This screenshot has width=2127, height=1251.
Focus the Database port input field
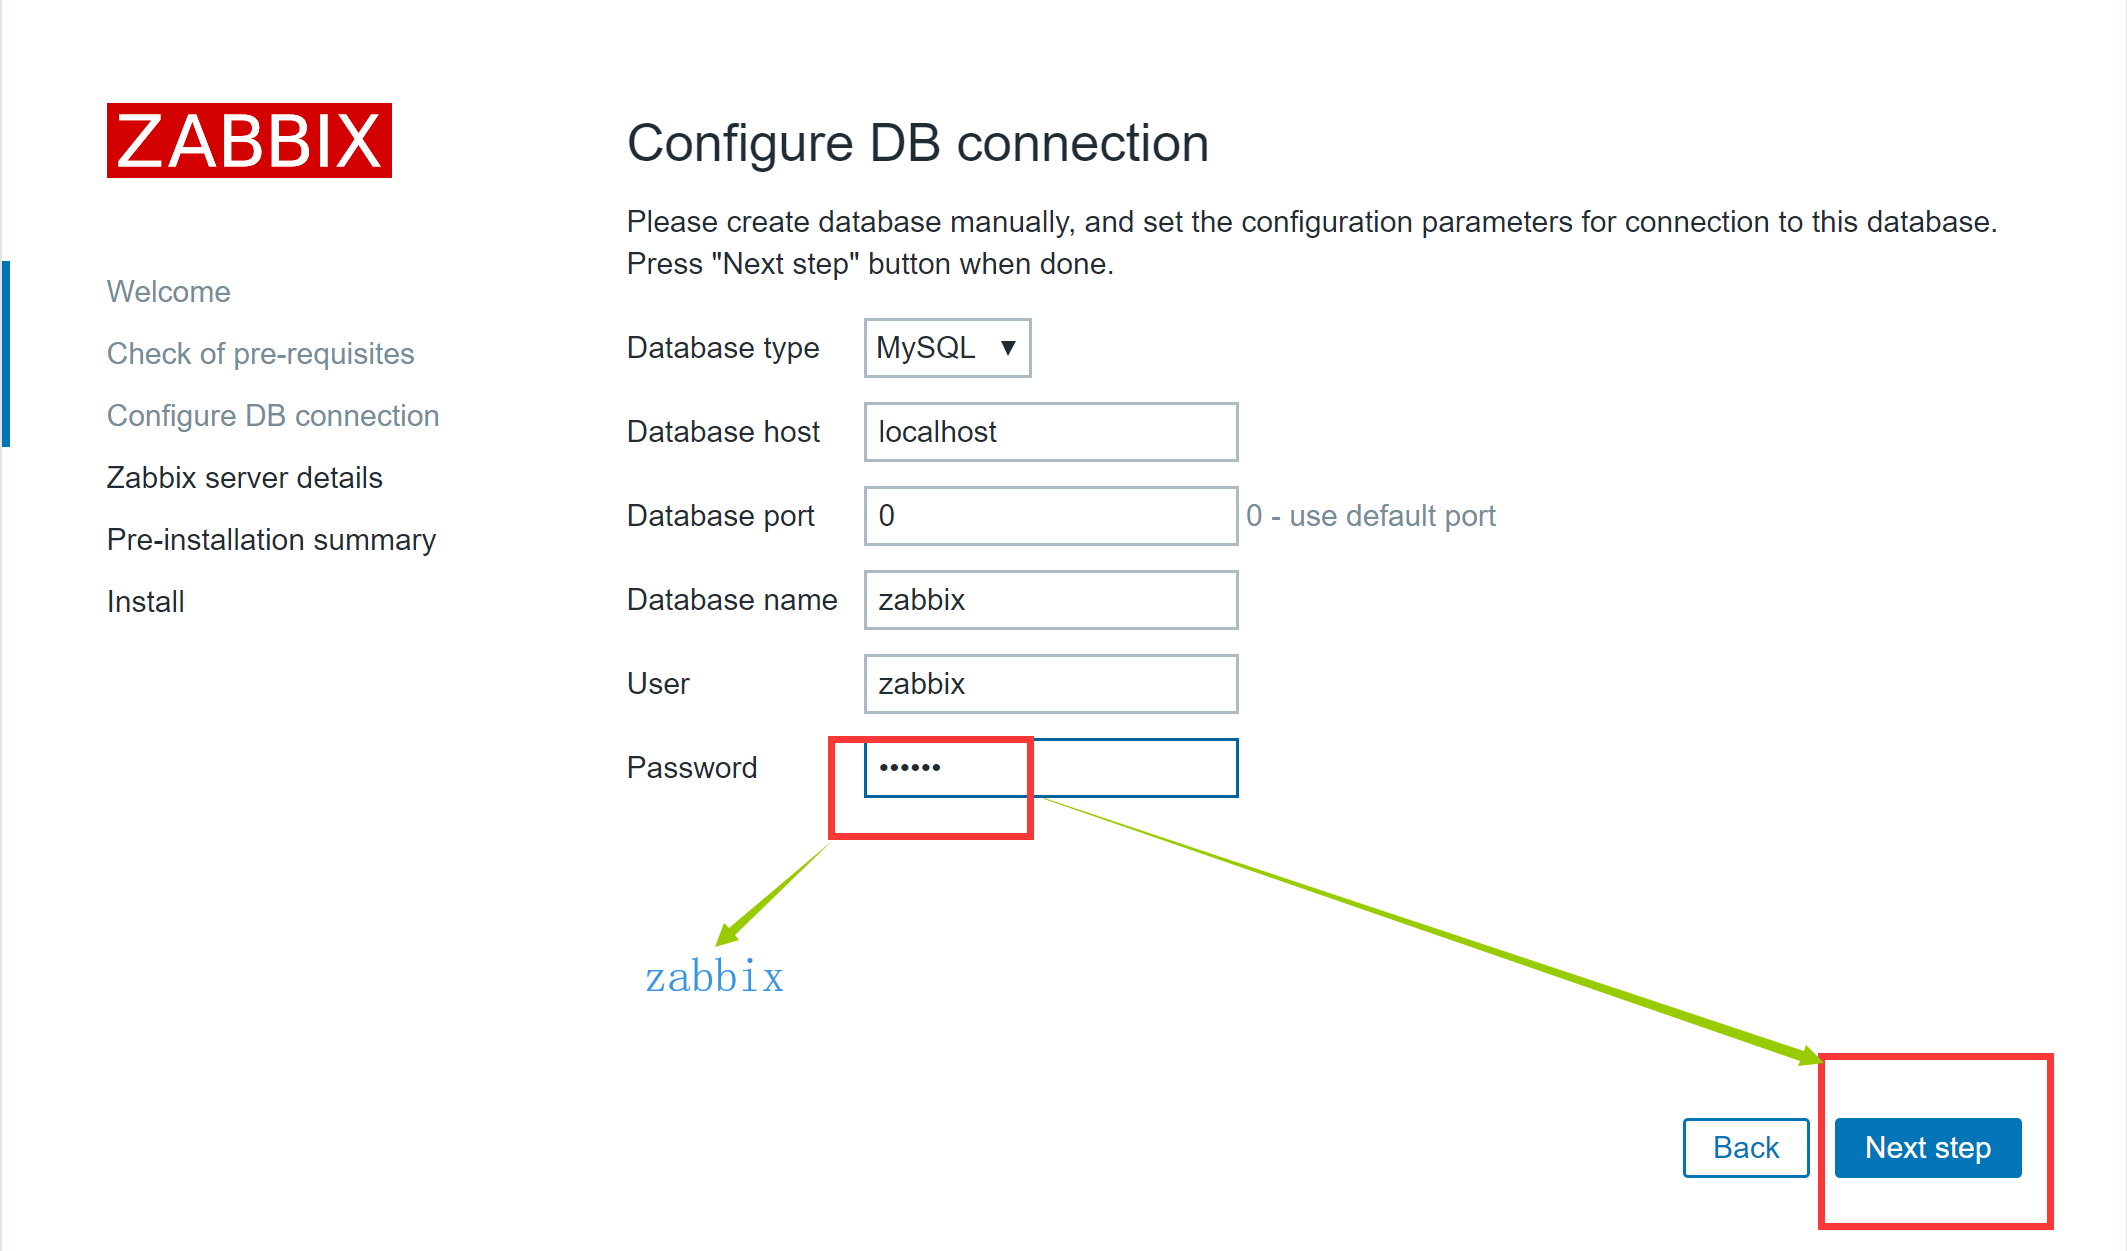pyautogui.click(x=1050, y=516)
